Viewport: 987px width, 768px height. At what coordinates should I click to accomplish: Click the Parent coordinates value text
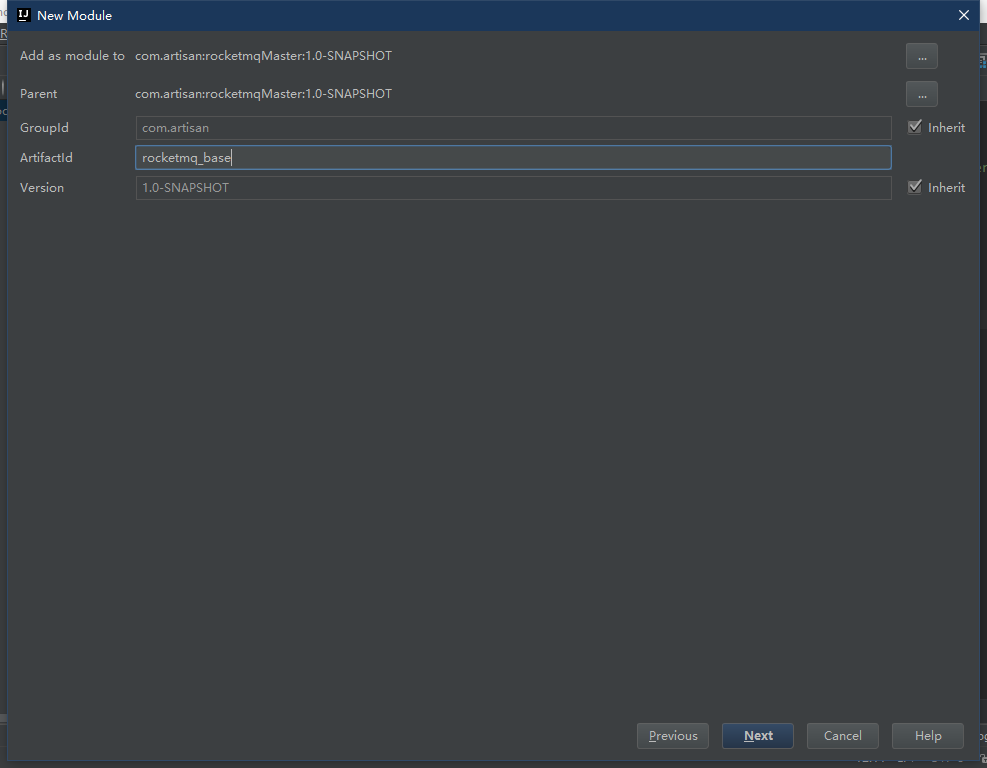tap(263, 94)
